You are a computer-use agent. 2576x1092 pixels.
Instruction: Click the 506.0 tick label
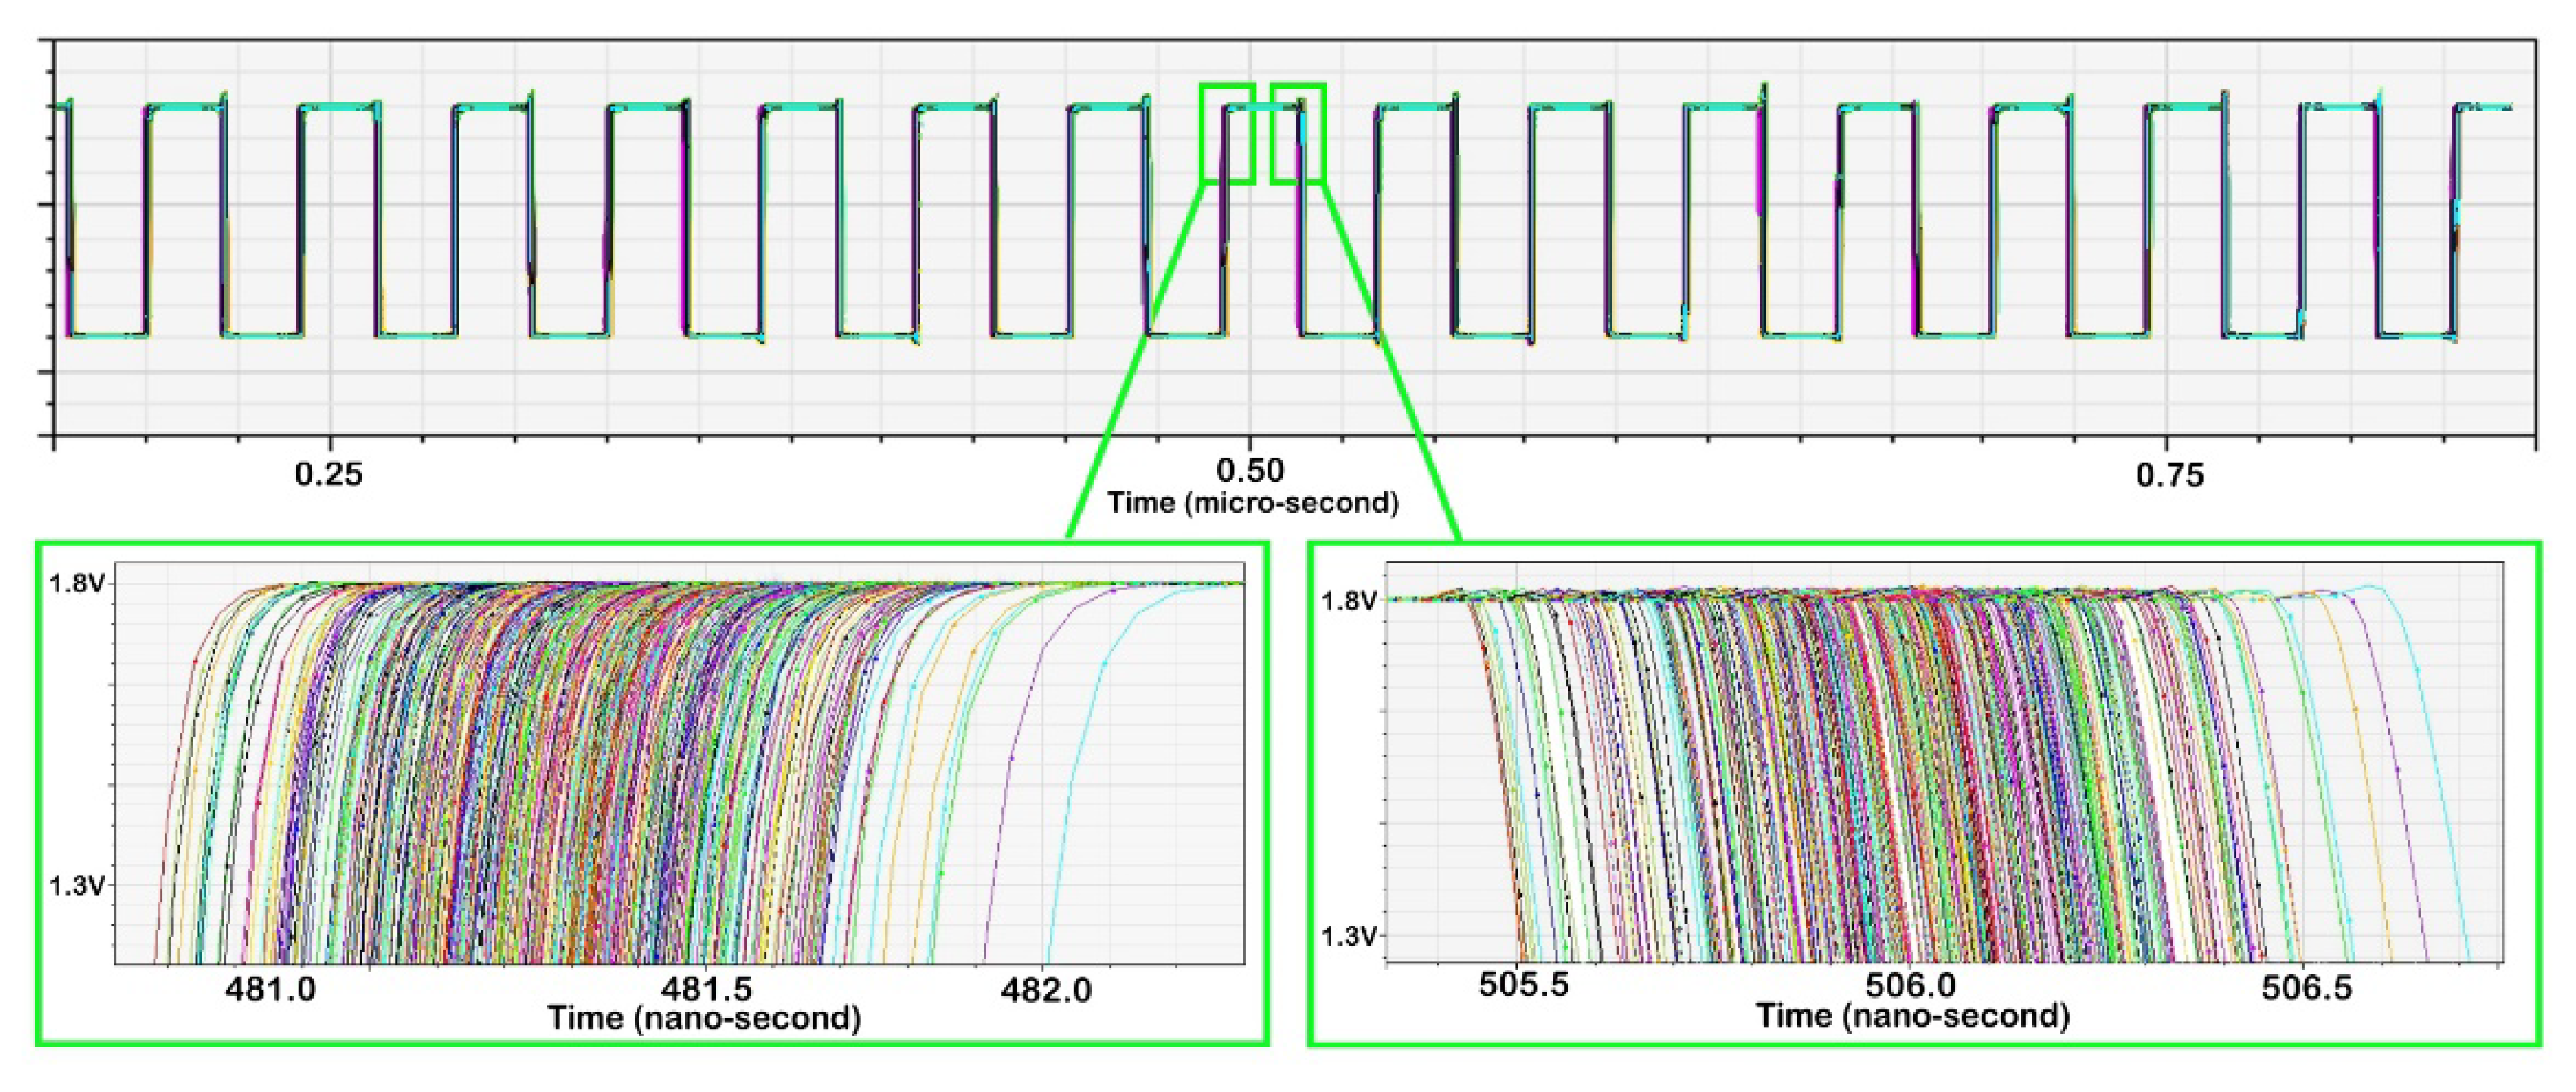tap(1910, 986)
